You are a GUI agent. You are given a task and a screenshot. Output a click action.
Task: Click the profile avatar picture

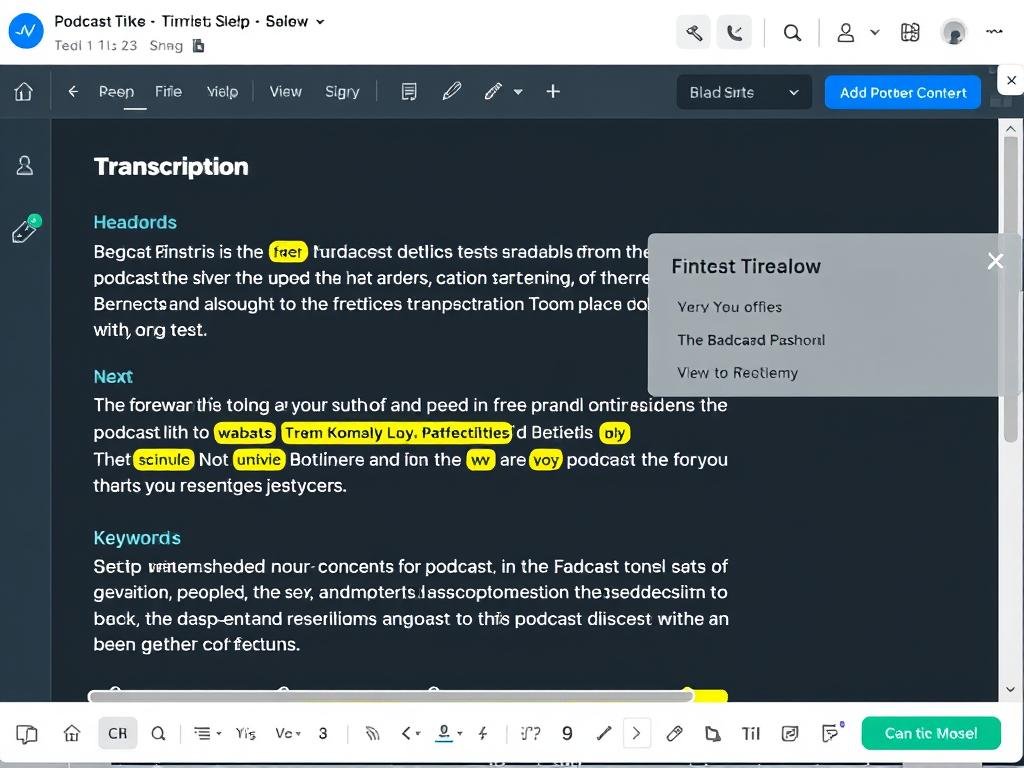[x=953, y=32]
